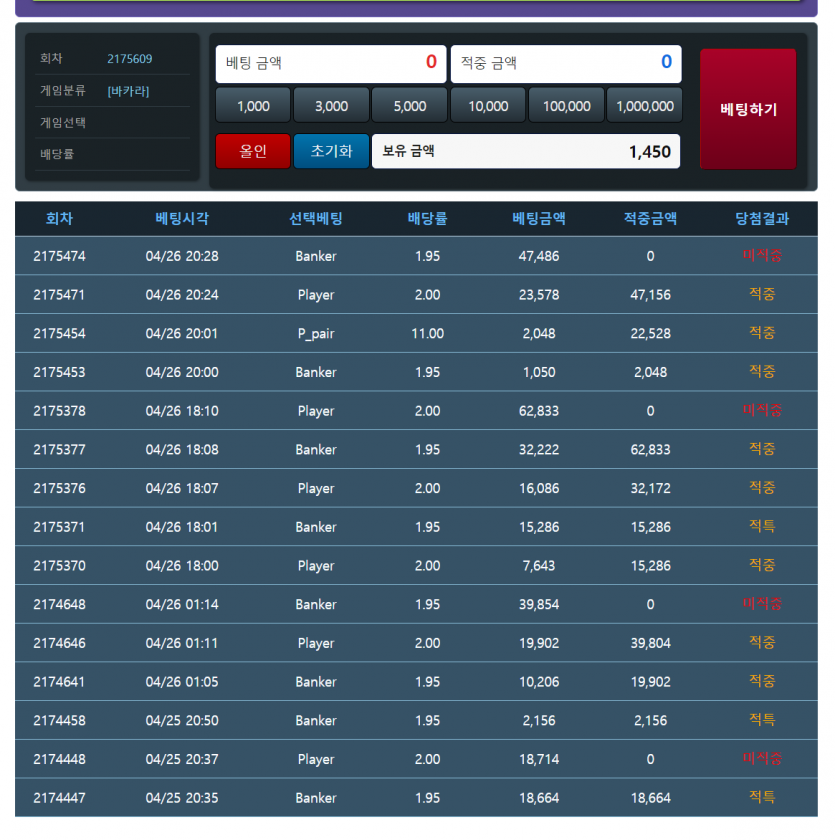Sort by 베팅시각 column header
The image size is (835, 840).
(182, 219)
